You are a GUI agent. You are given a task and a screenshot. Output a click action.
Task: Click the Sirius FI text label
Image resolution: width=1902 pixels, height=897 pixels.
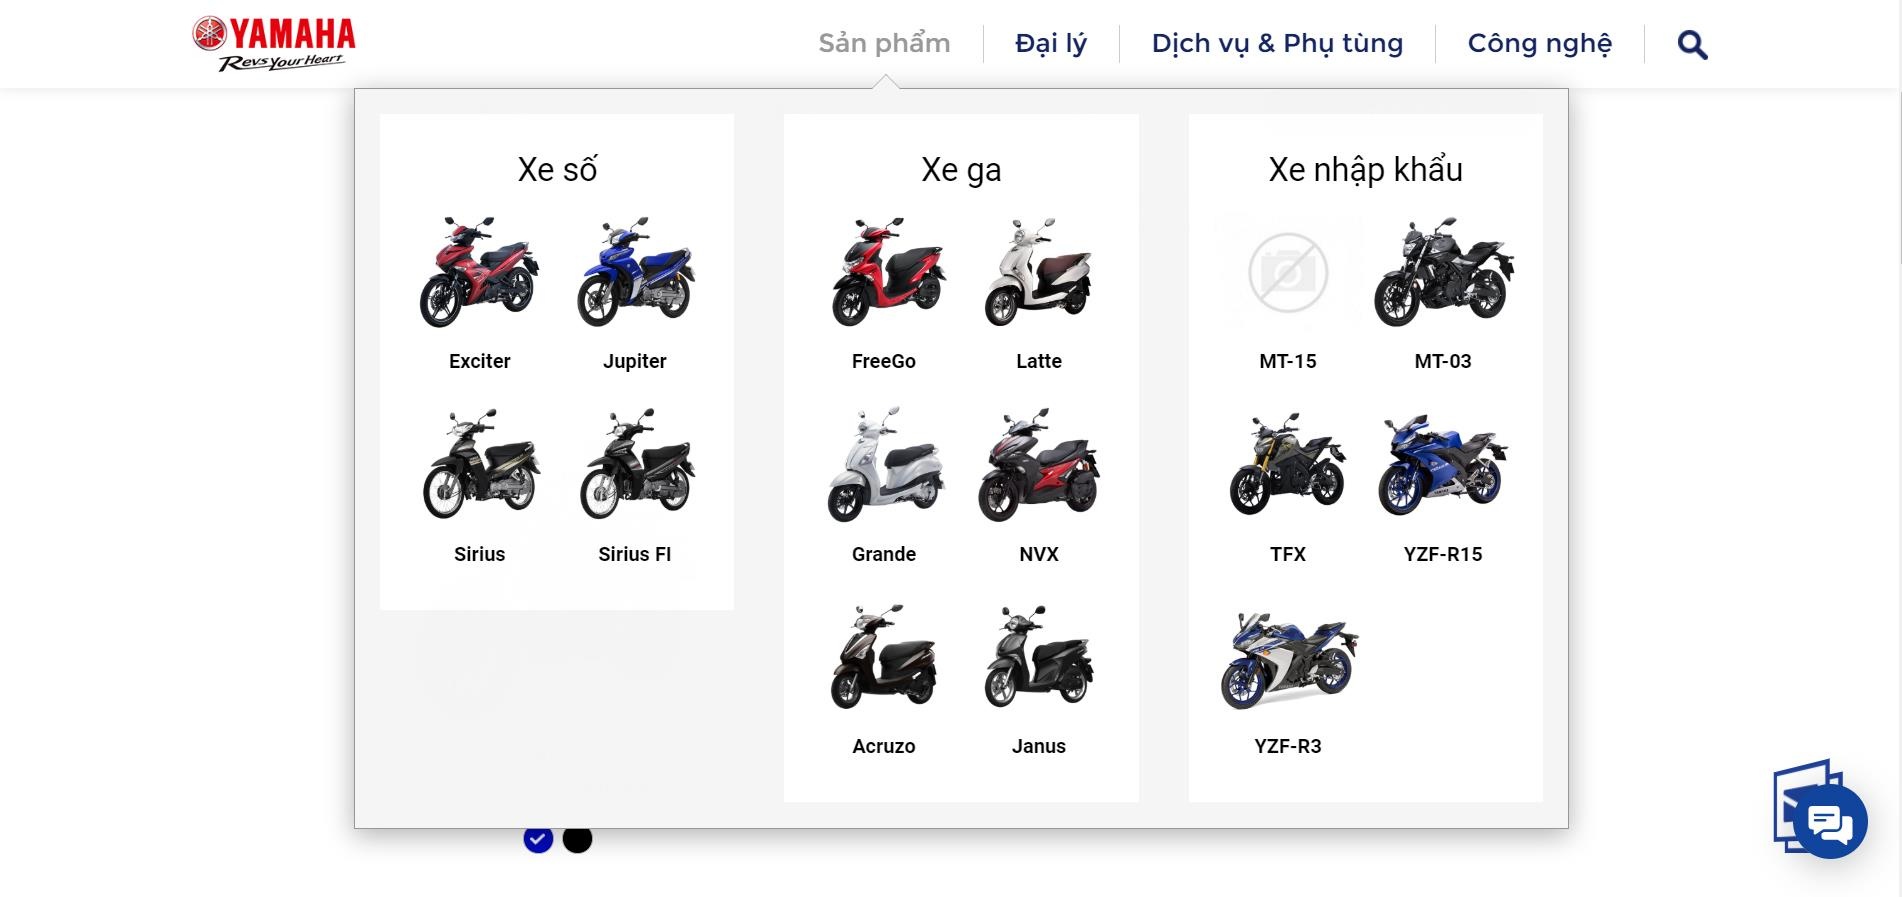(x=635, y=554)
